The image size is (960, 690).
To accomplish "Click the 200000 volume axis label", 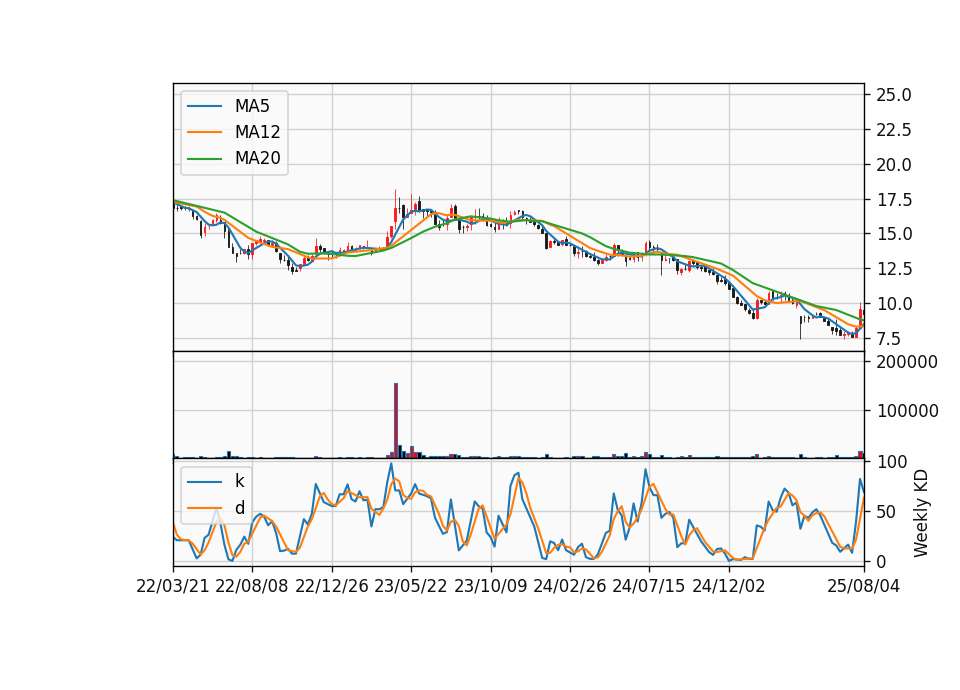I will click(x=907, y=362).
